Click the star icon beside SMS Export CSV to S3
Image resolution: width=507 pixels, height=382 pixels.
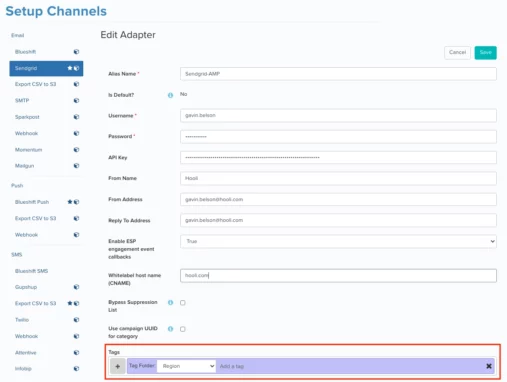coord(70,303)
